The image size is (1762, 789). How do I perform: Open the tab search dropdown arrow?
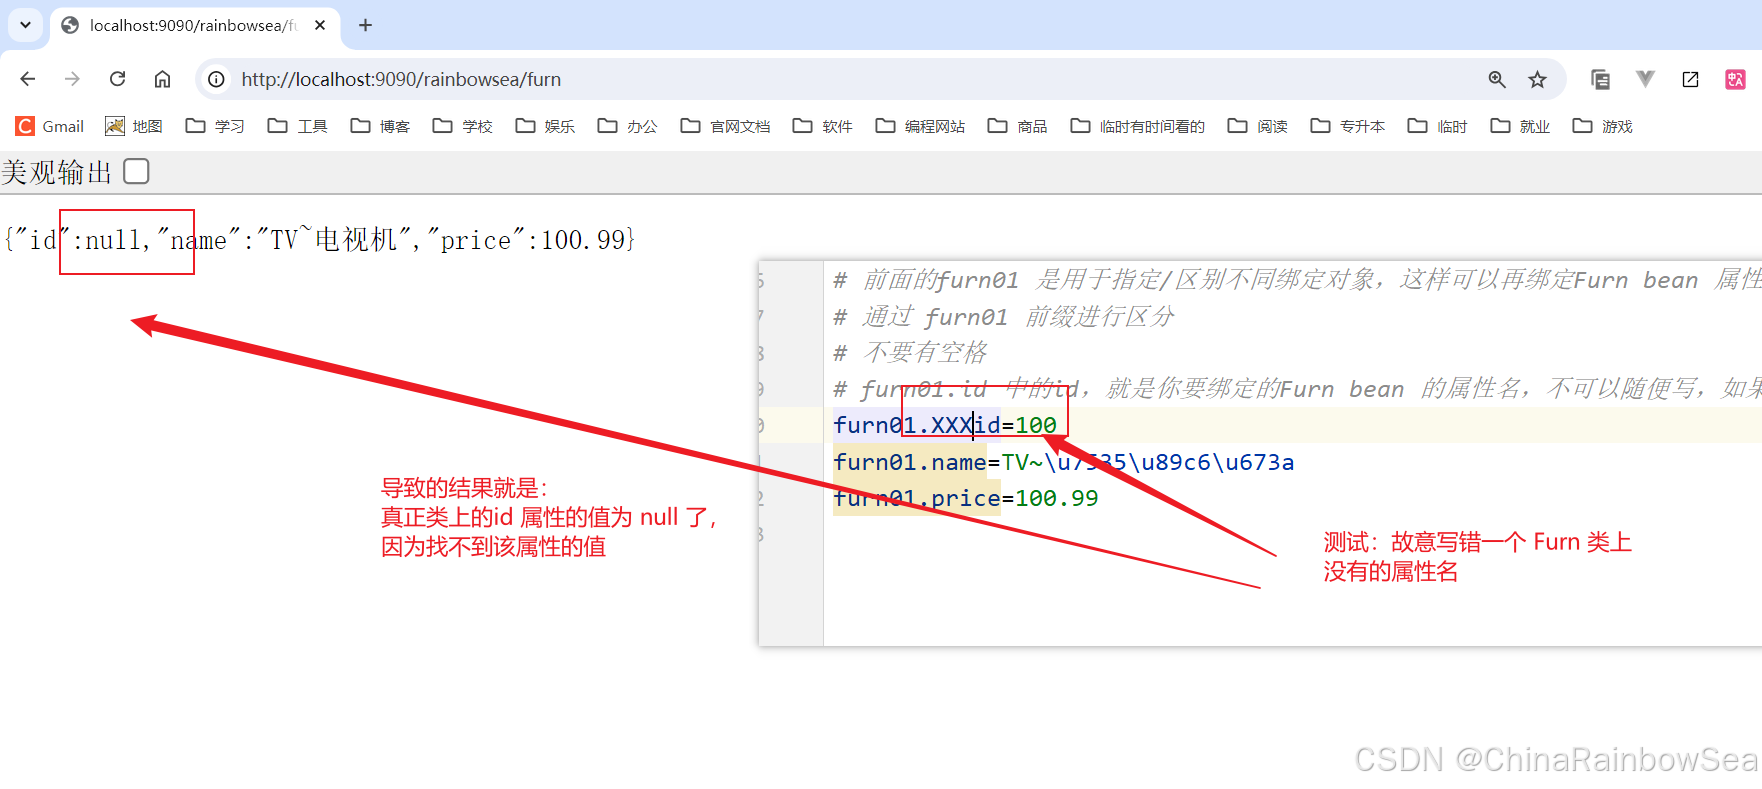[25, 25]
